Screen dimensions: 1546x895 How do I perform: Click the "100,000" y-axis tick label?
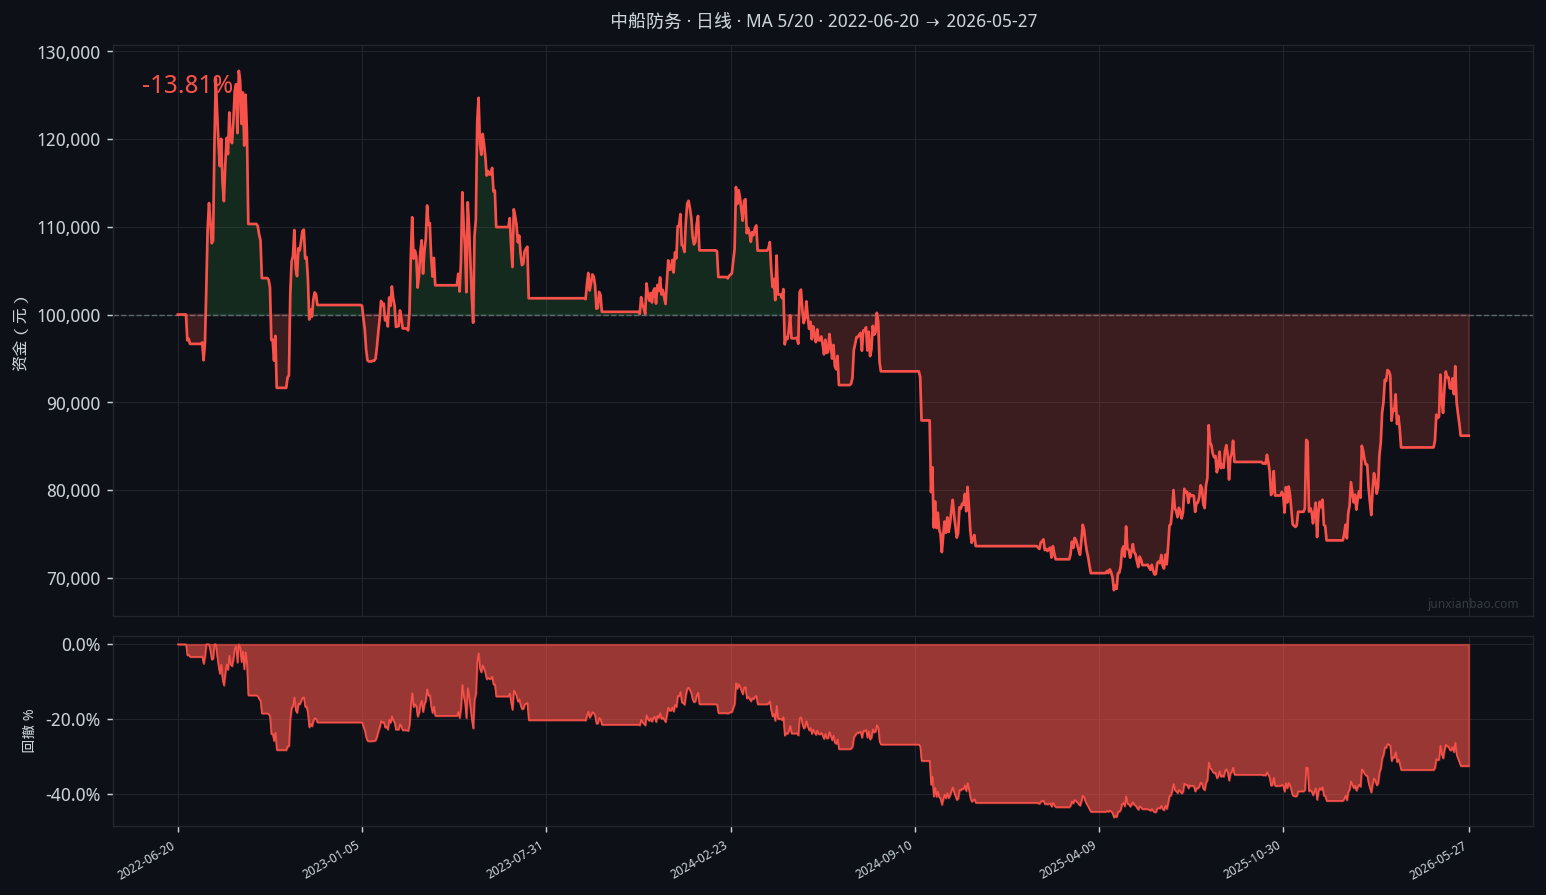pyautogui.click(x=69, y=316)
